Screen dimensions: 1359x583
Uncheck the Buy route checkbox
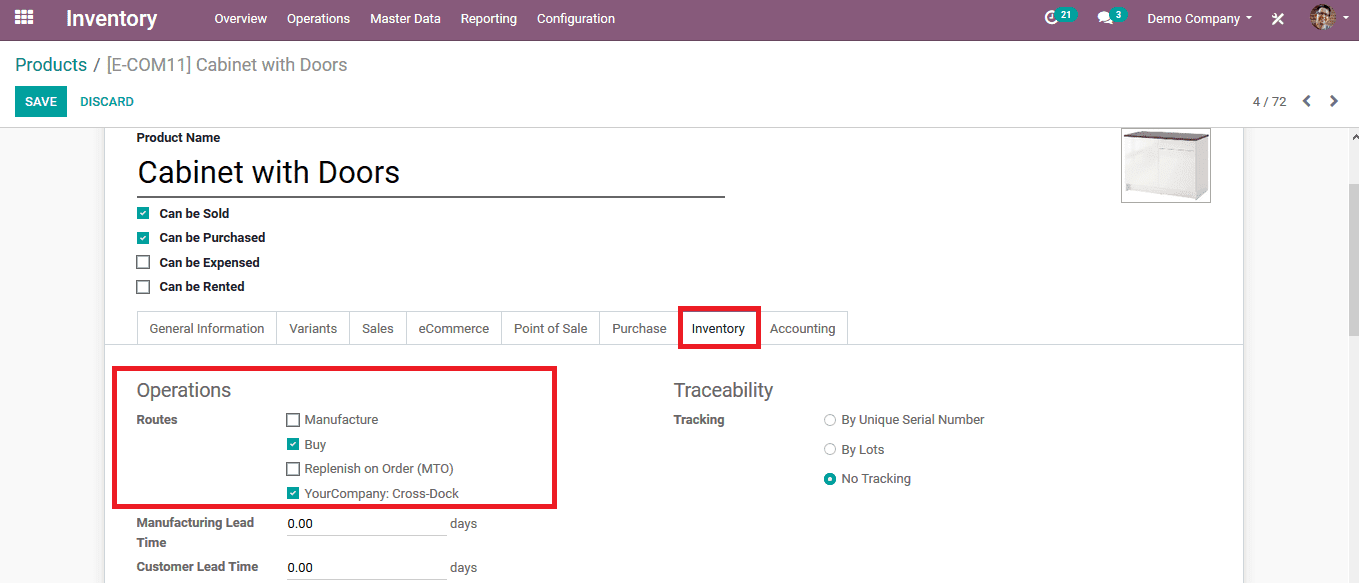293,444
